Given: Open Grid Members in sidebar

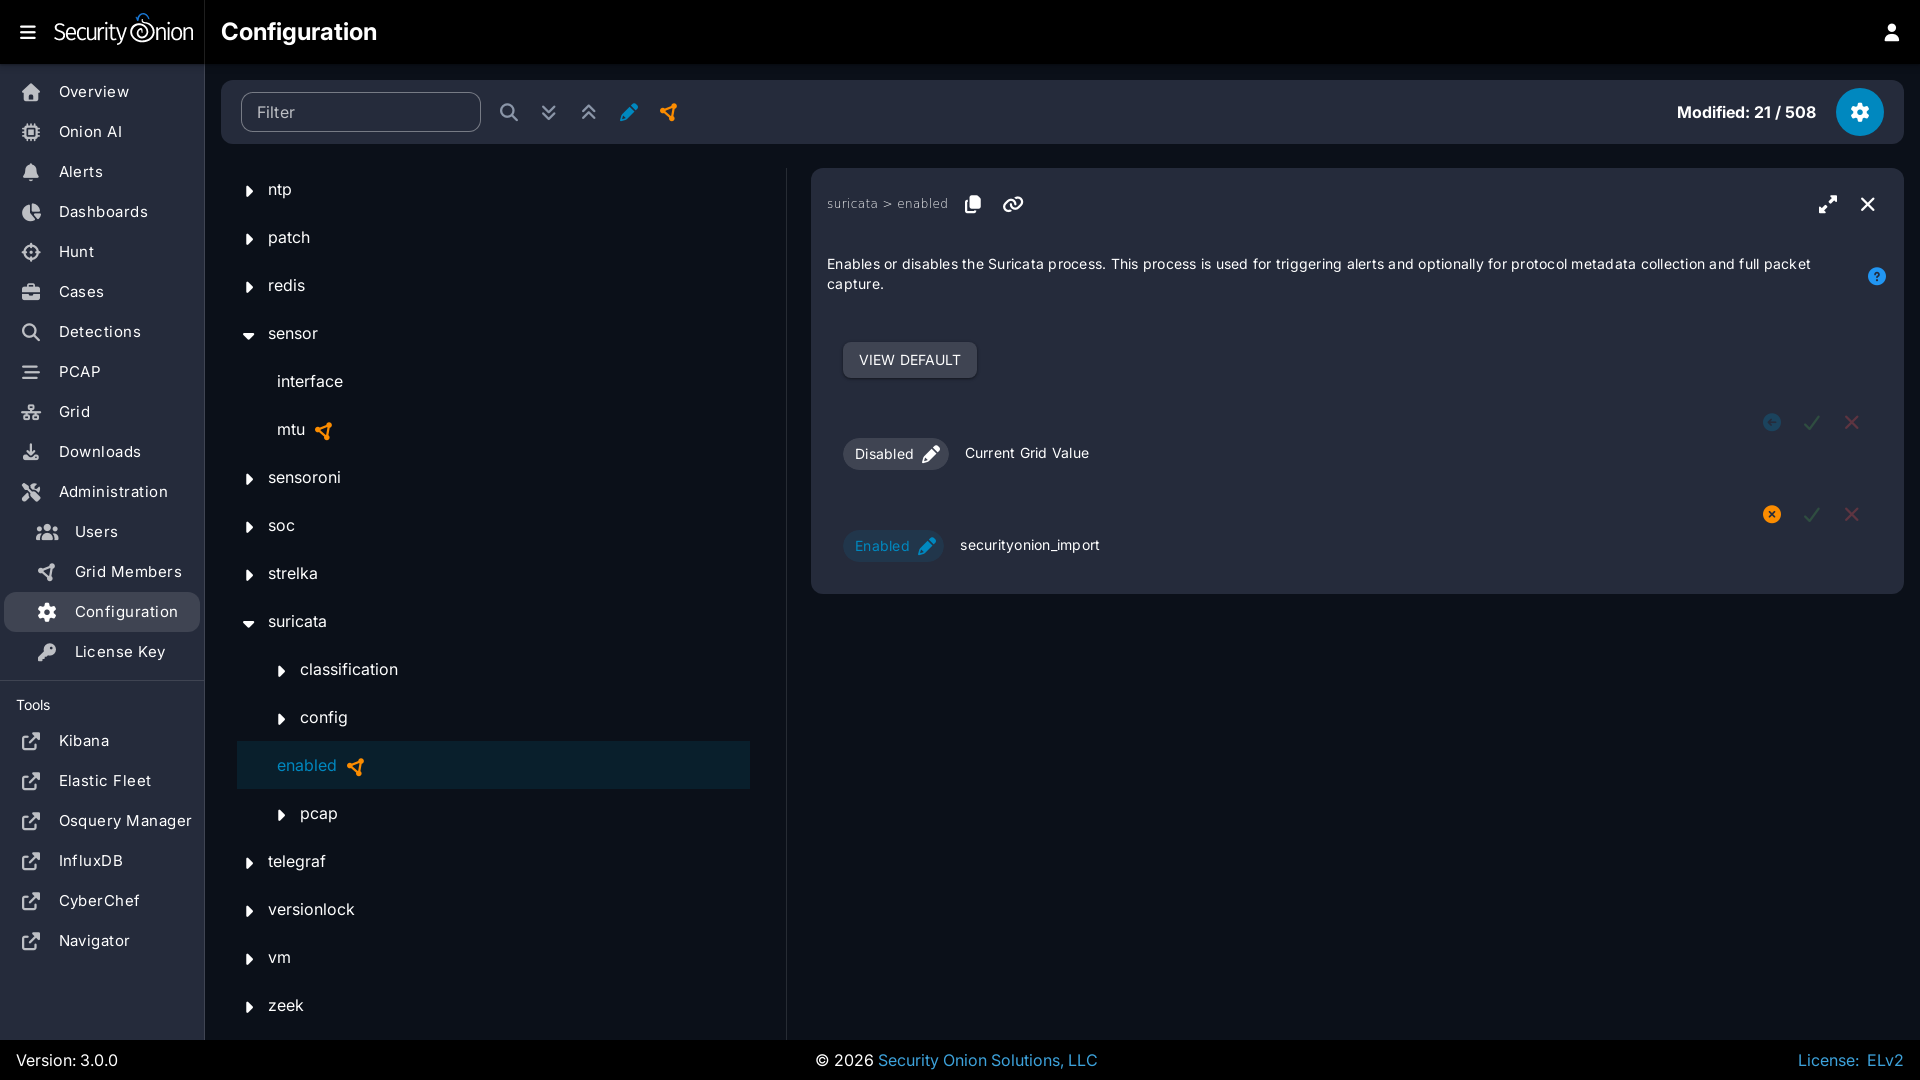Looking at the screenshot, I should pyautogui.click(x=128, y=572).
